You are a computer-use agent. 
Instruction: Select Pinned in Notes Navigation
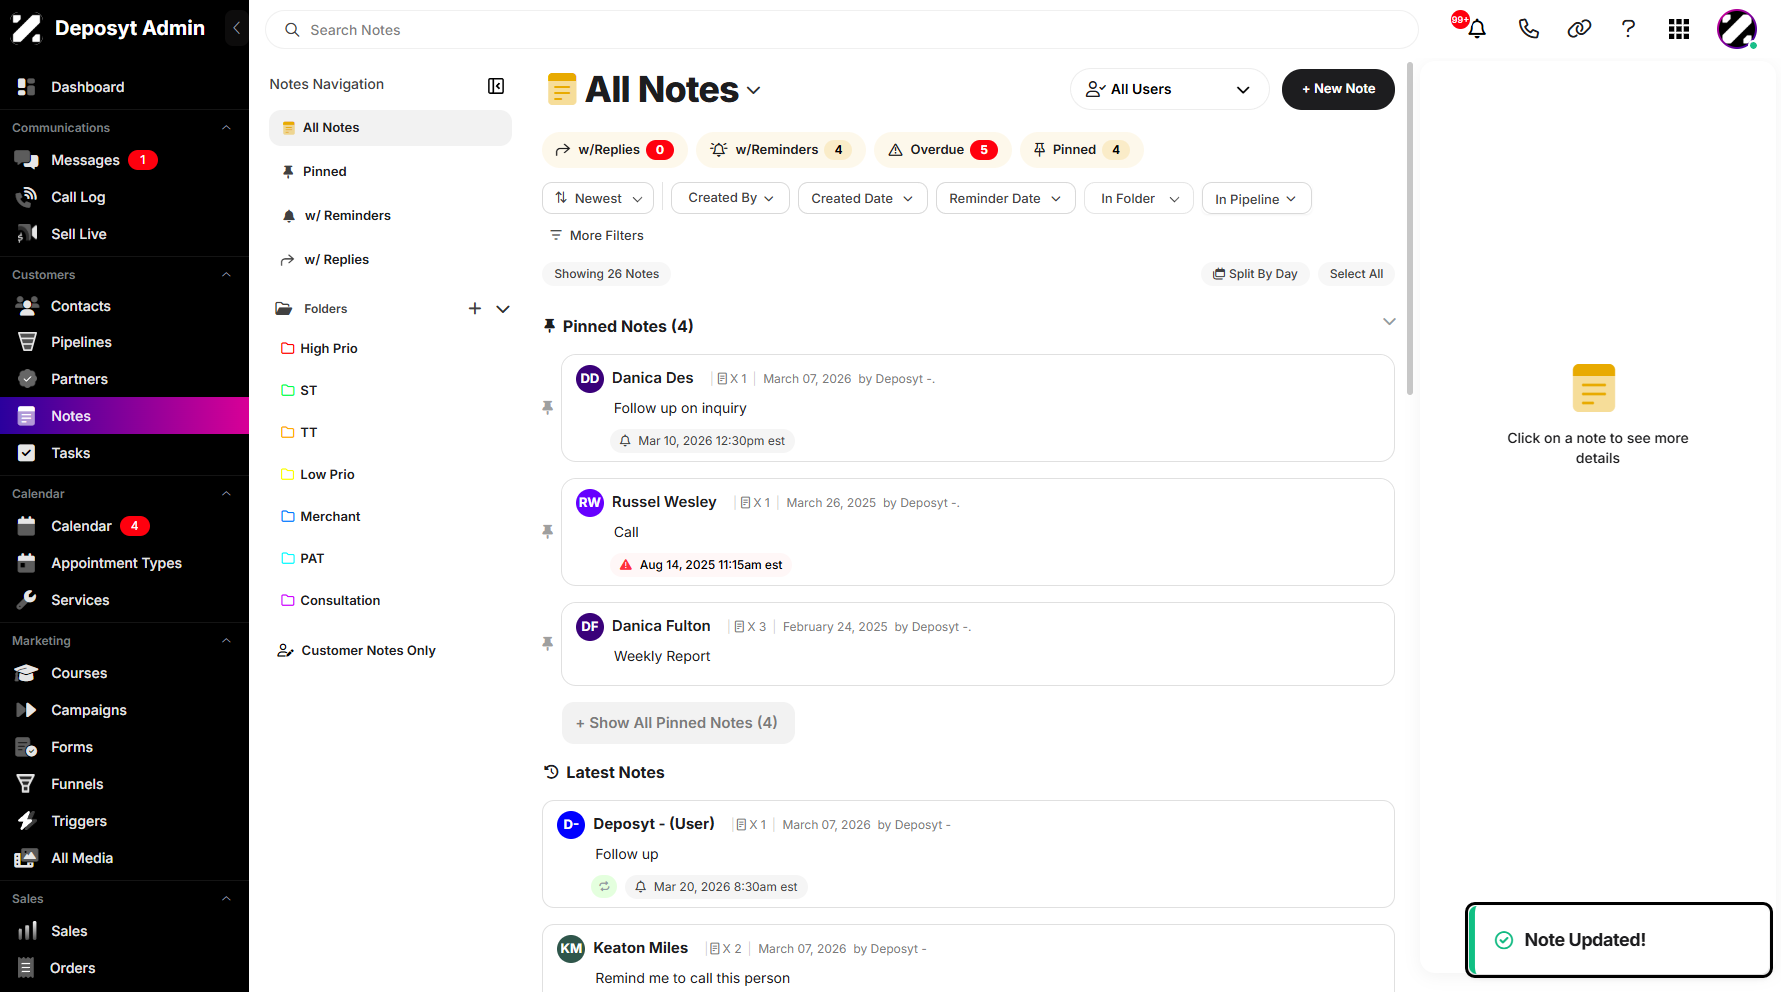[390, 172]
